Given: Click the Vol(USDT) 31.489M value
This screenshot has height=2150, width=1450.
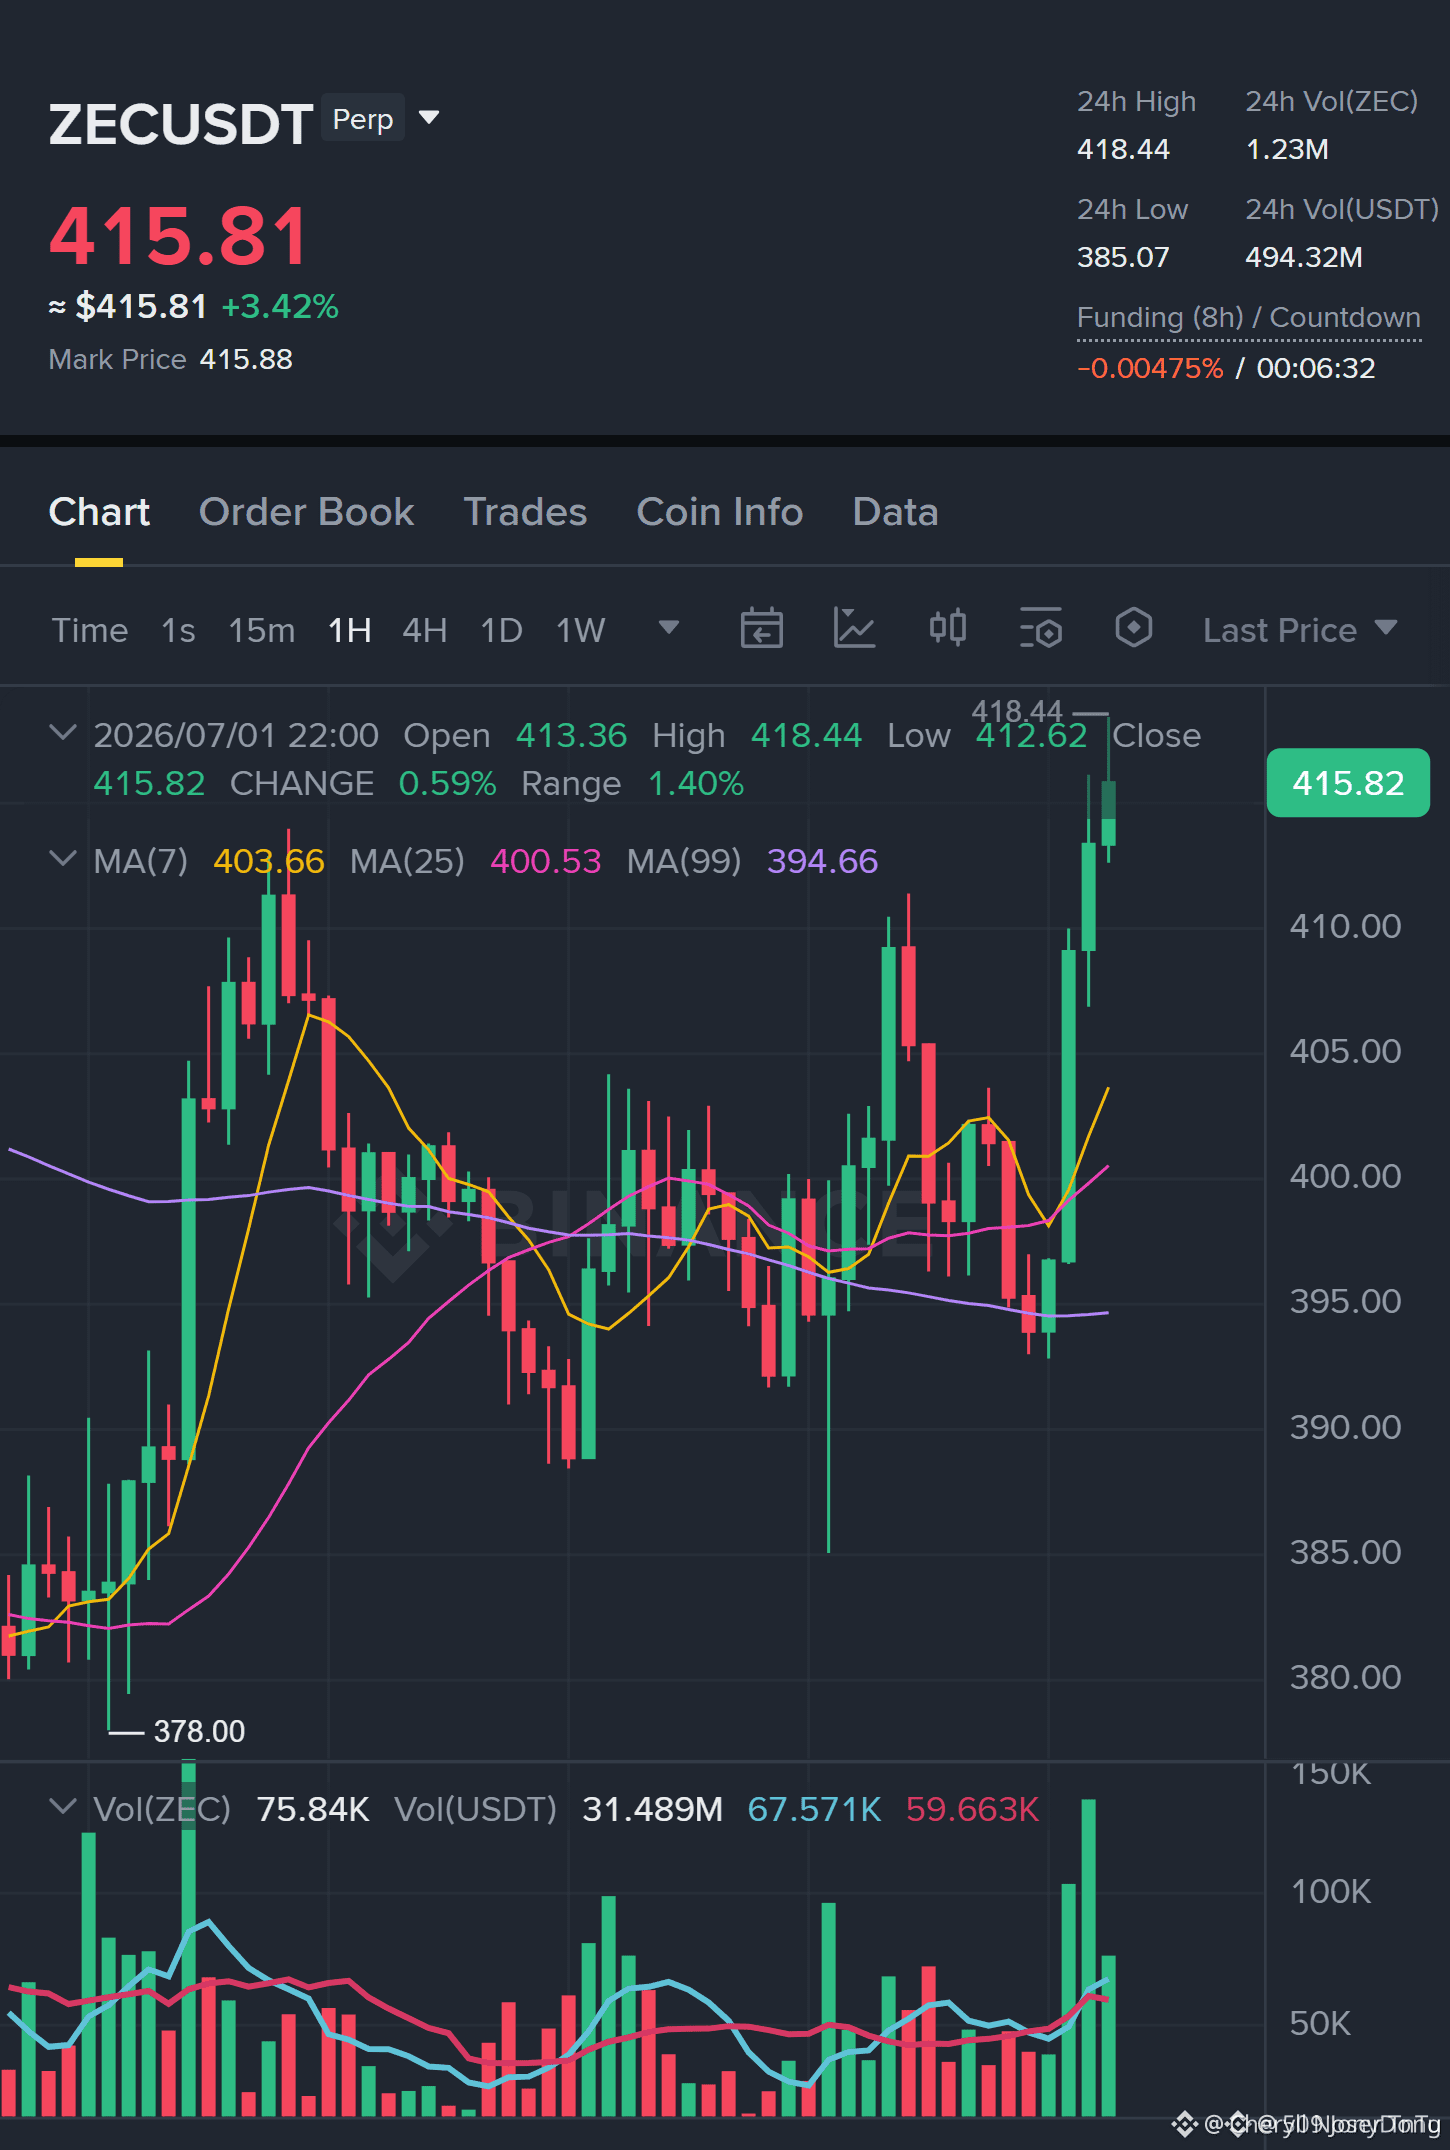Looking at the screenshot, I should (652, 1809).
